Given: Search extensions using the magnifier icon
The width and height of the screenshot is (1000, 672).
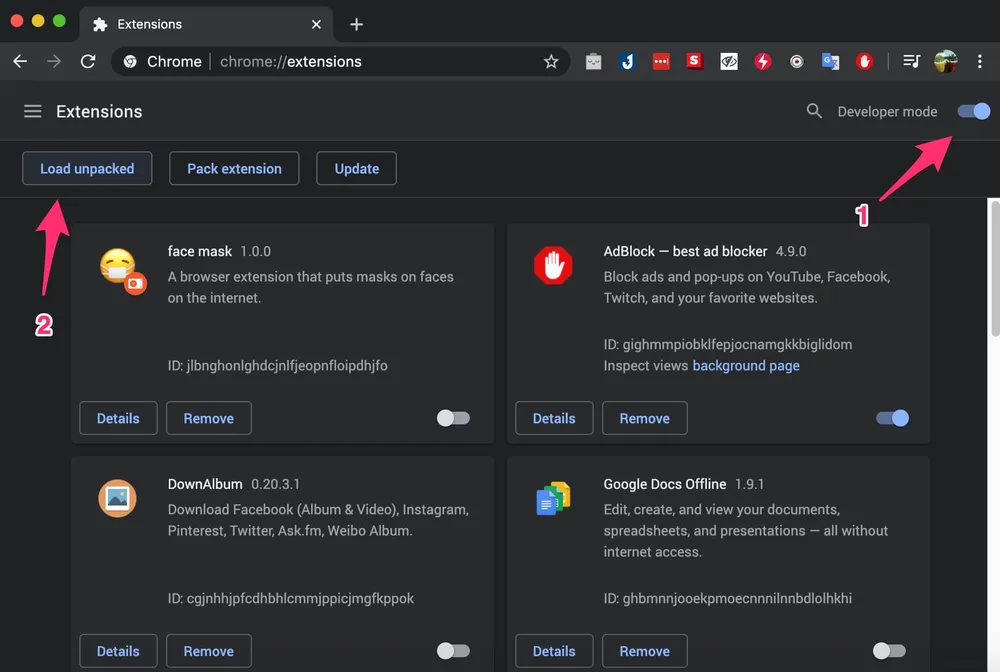Looking at the screenshot, I should point(814,111).
